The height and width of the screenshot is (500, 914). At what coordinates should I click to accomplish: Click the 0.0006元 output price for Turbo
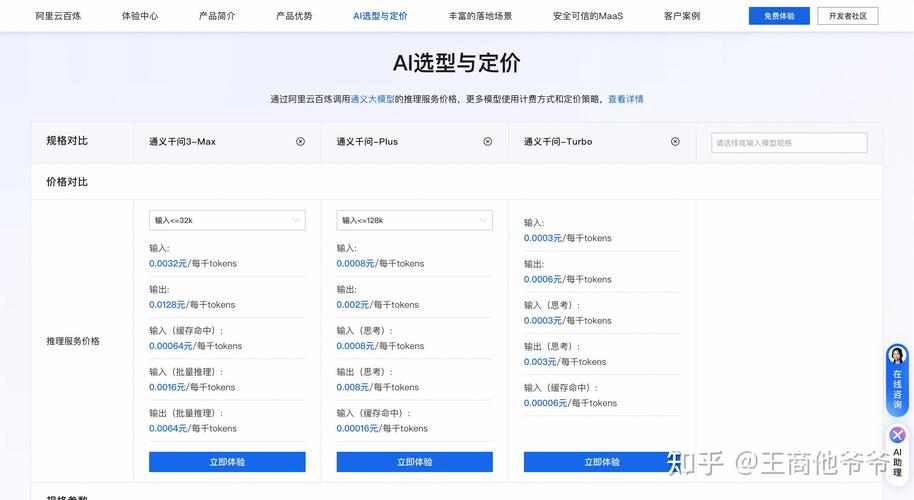[543, 280]
